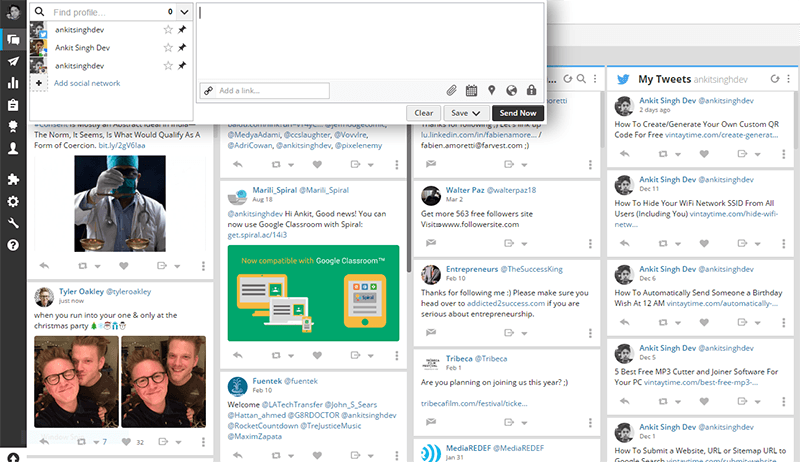800x462 pixels.
Task: Open the tribecafilm.com festival link
Action: coord(474,403)
